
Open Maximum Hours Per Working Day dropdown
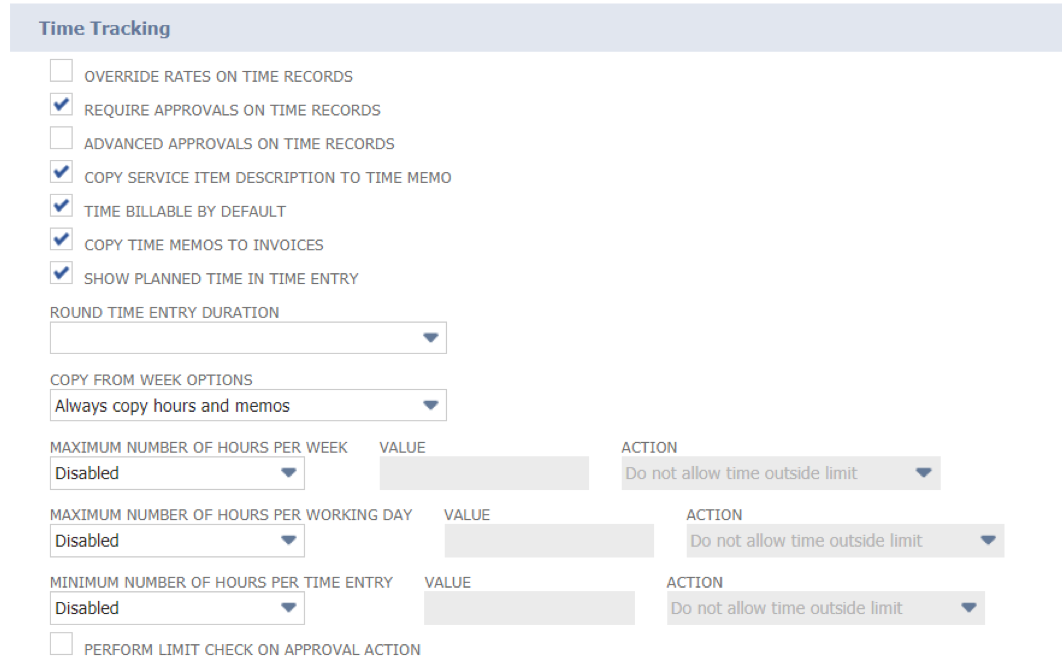coord(177,541)
